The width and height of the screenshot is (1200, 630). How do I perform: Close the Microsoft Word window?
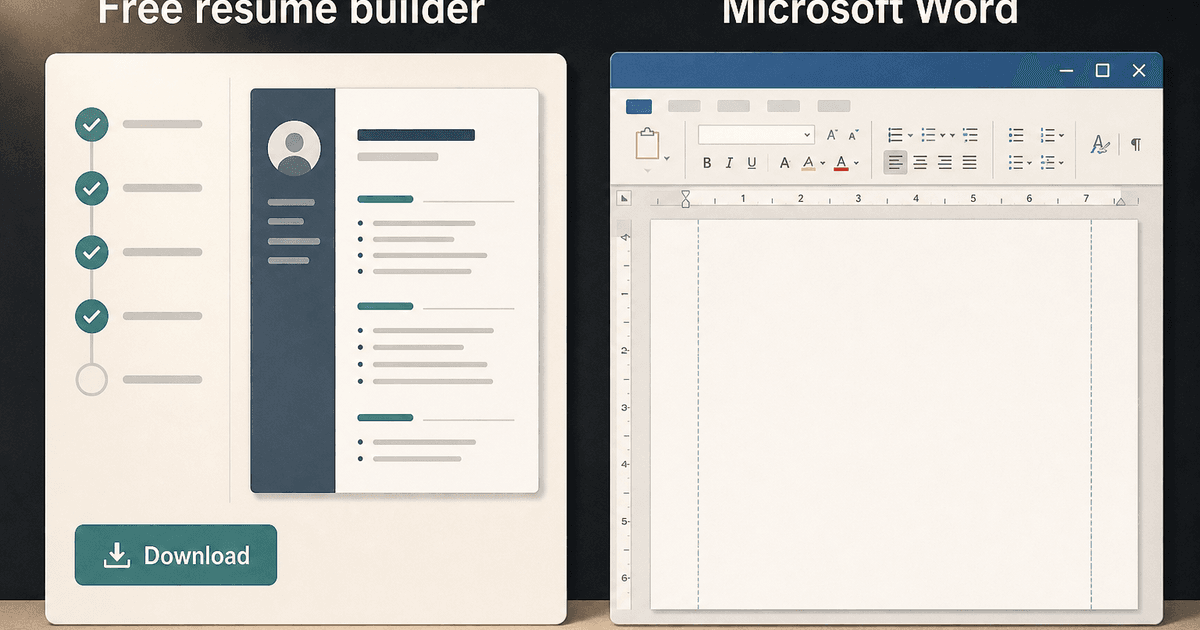(x=1138, y=70)
